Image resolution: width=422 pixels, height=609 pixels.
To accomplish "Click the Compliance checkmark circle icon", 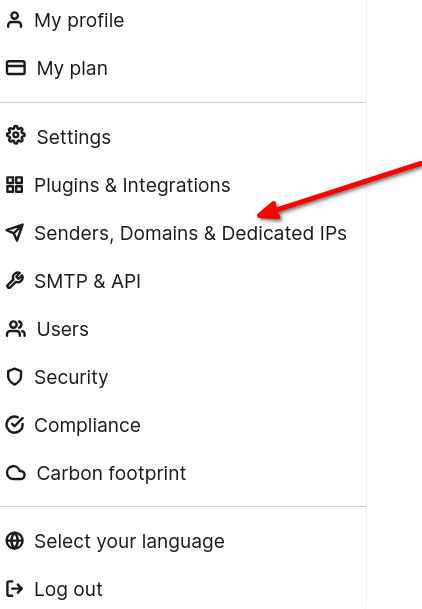I will (x=15, y=425).
